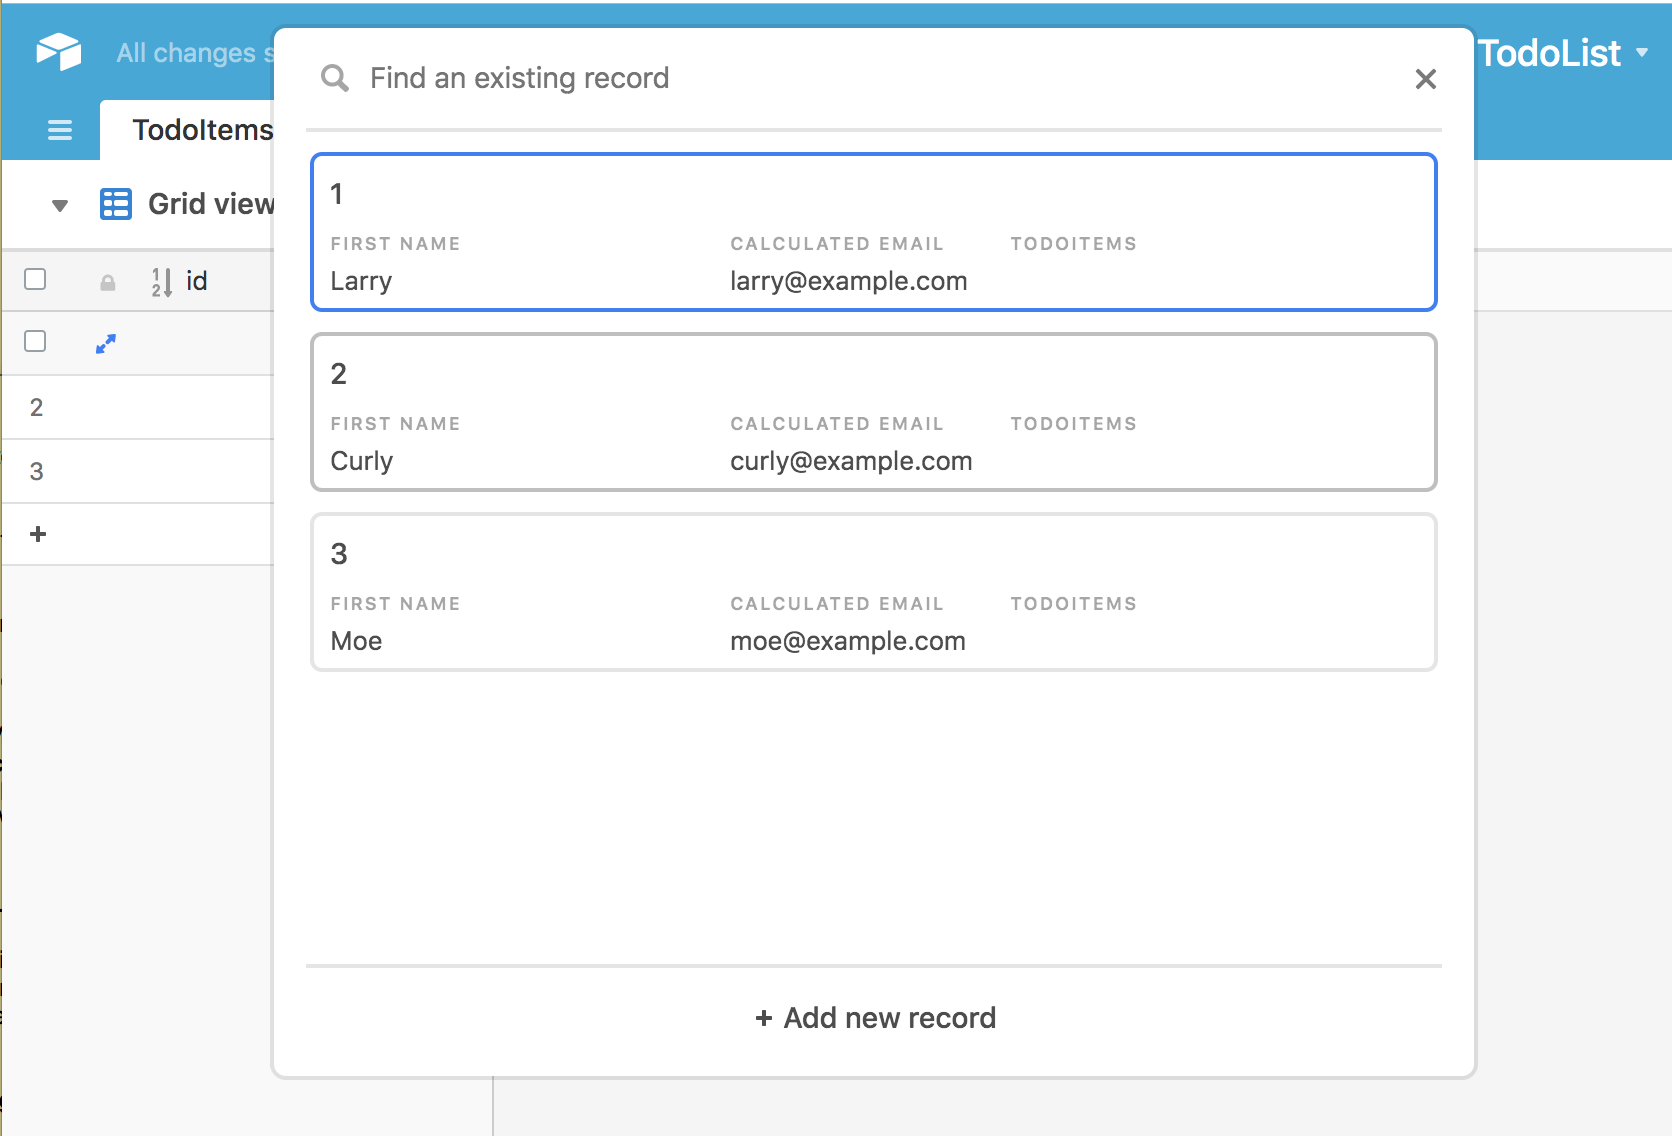Select the Larry record card
Screen dimensions: 1672x1136
[x=873, y=232]
